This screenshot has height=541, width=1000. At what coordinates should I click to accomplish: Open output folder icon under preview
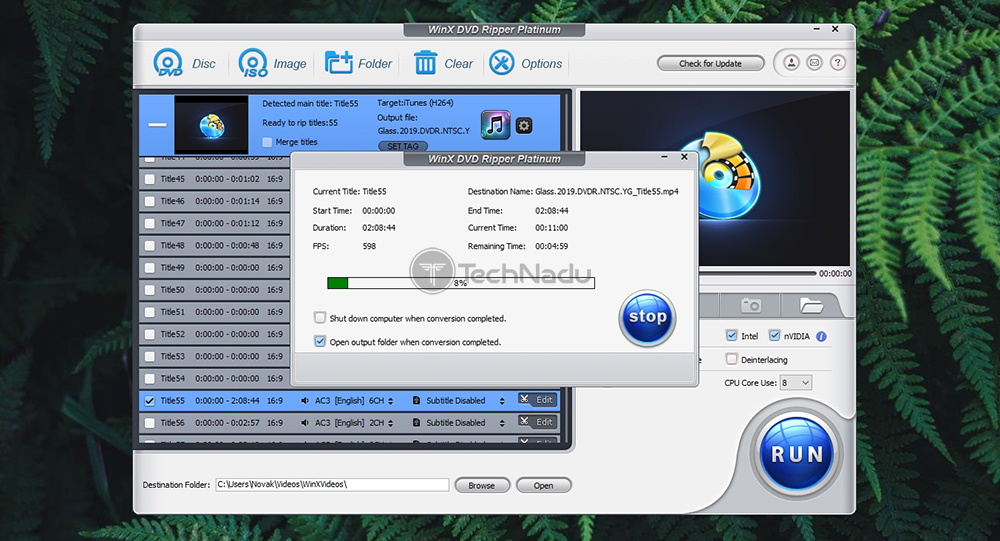pyautogui.click(x=811, y=306)
